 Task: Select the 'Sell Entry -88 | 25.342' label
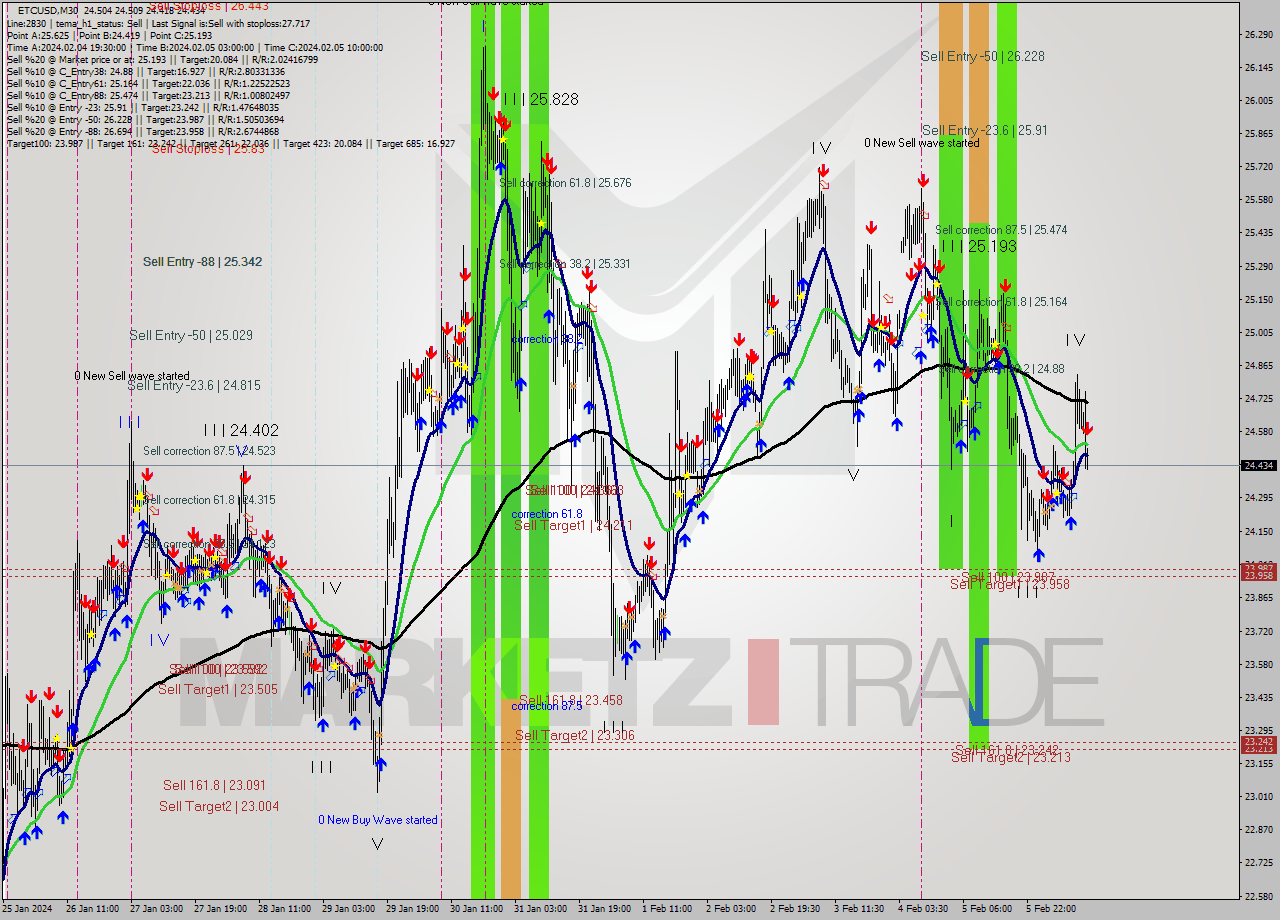(202, 262)
